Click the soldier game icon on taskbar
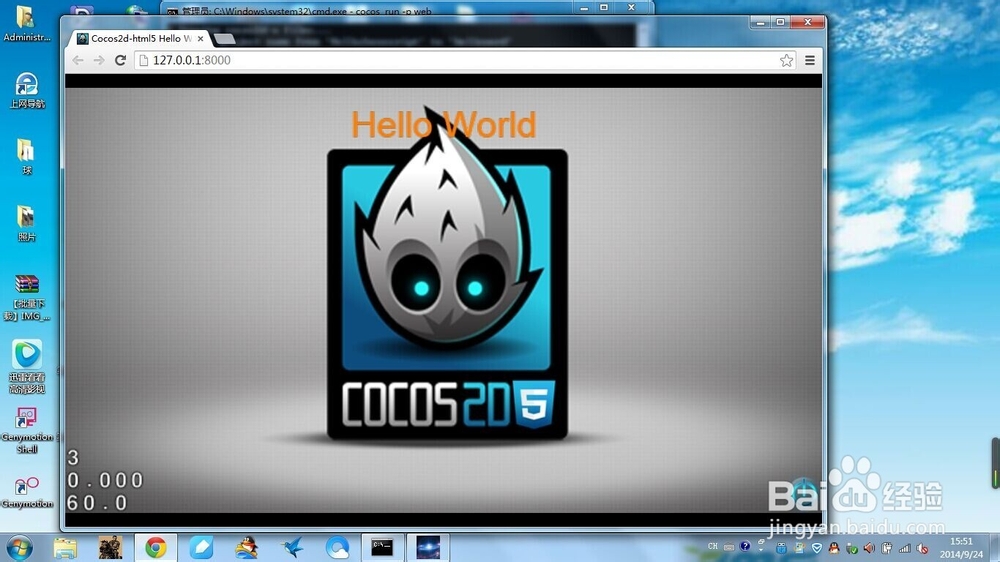 click(110, 548)
